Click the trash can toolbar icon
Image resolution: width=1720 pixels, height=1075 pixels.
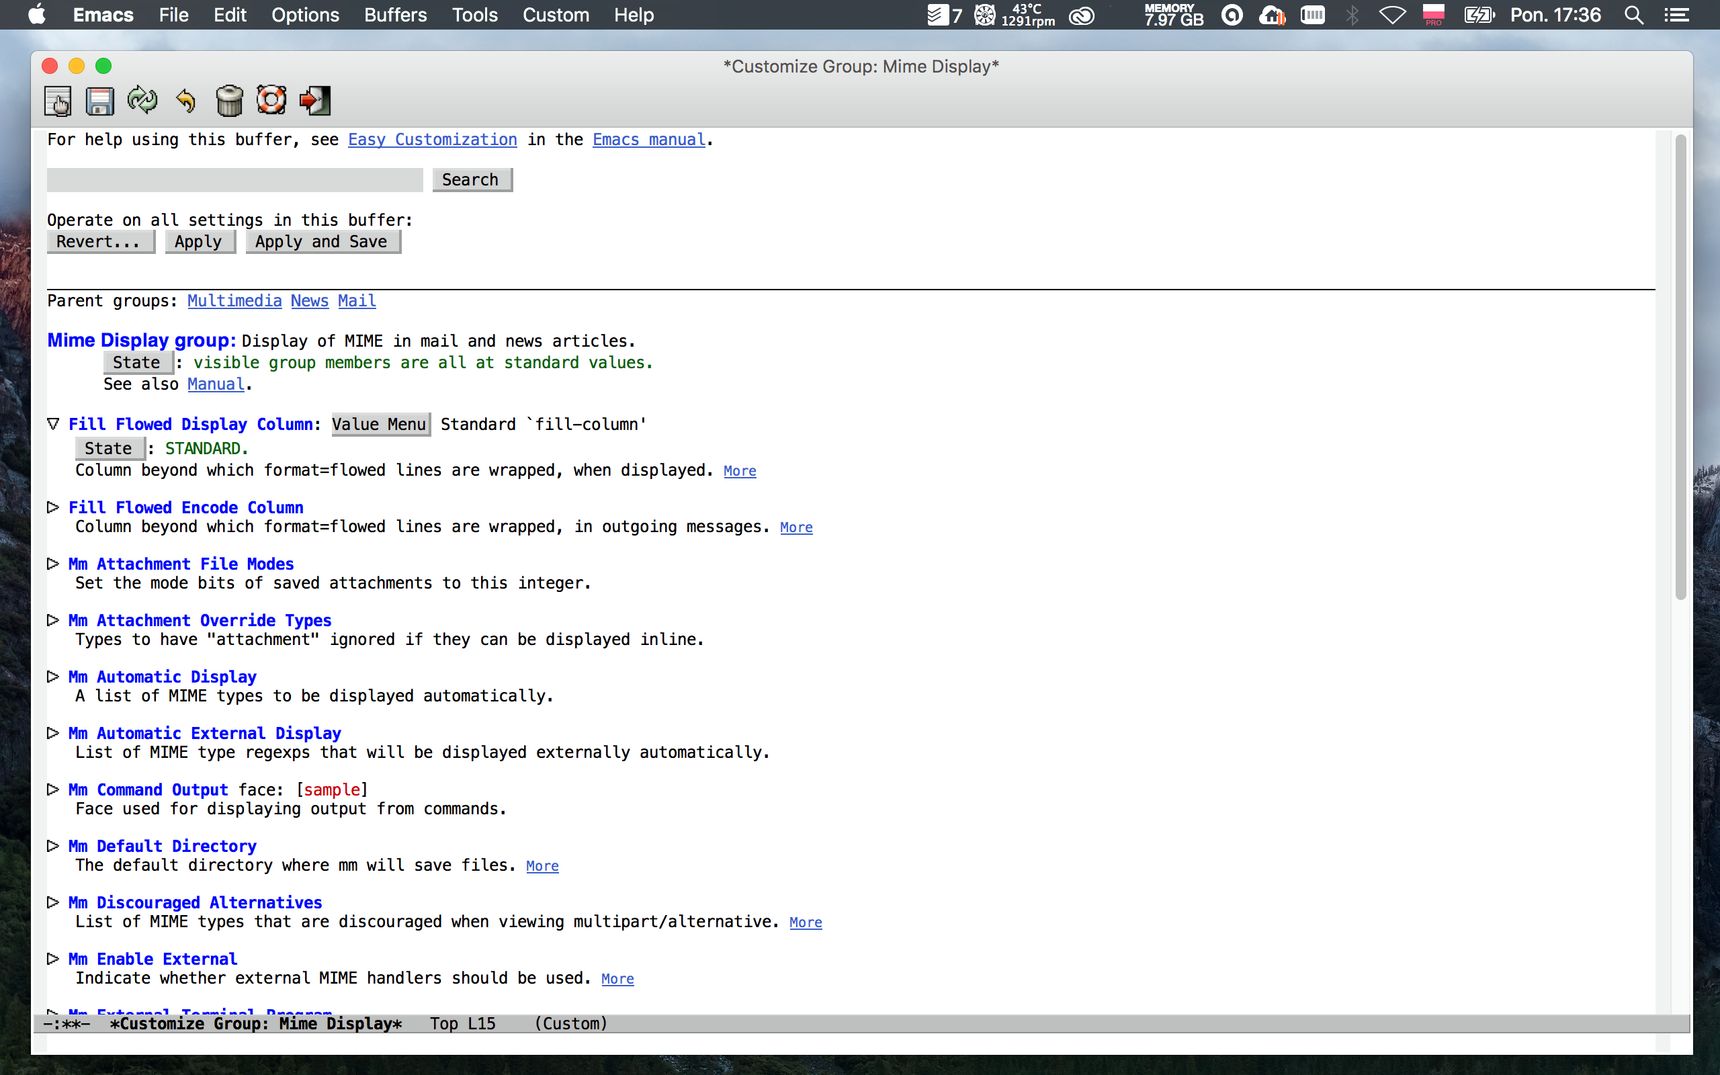[229, 100]
